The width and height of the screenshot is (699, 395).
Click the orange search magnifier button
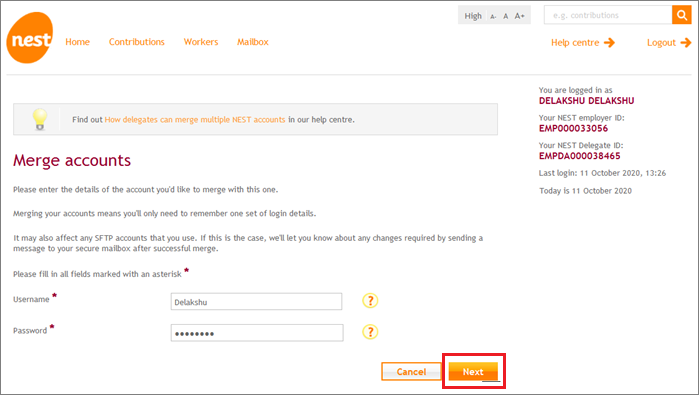tap(682, 15)
